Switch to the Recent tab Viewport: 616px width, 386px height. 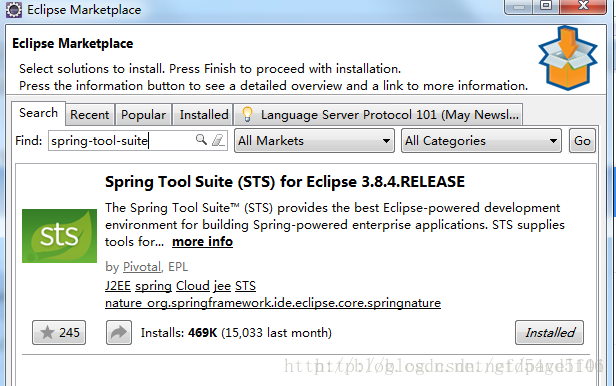coord(90,115)
